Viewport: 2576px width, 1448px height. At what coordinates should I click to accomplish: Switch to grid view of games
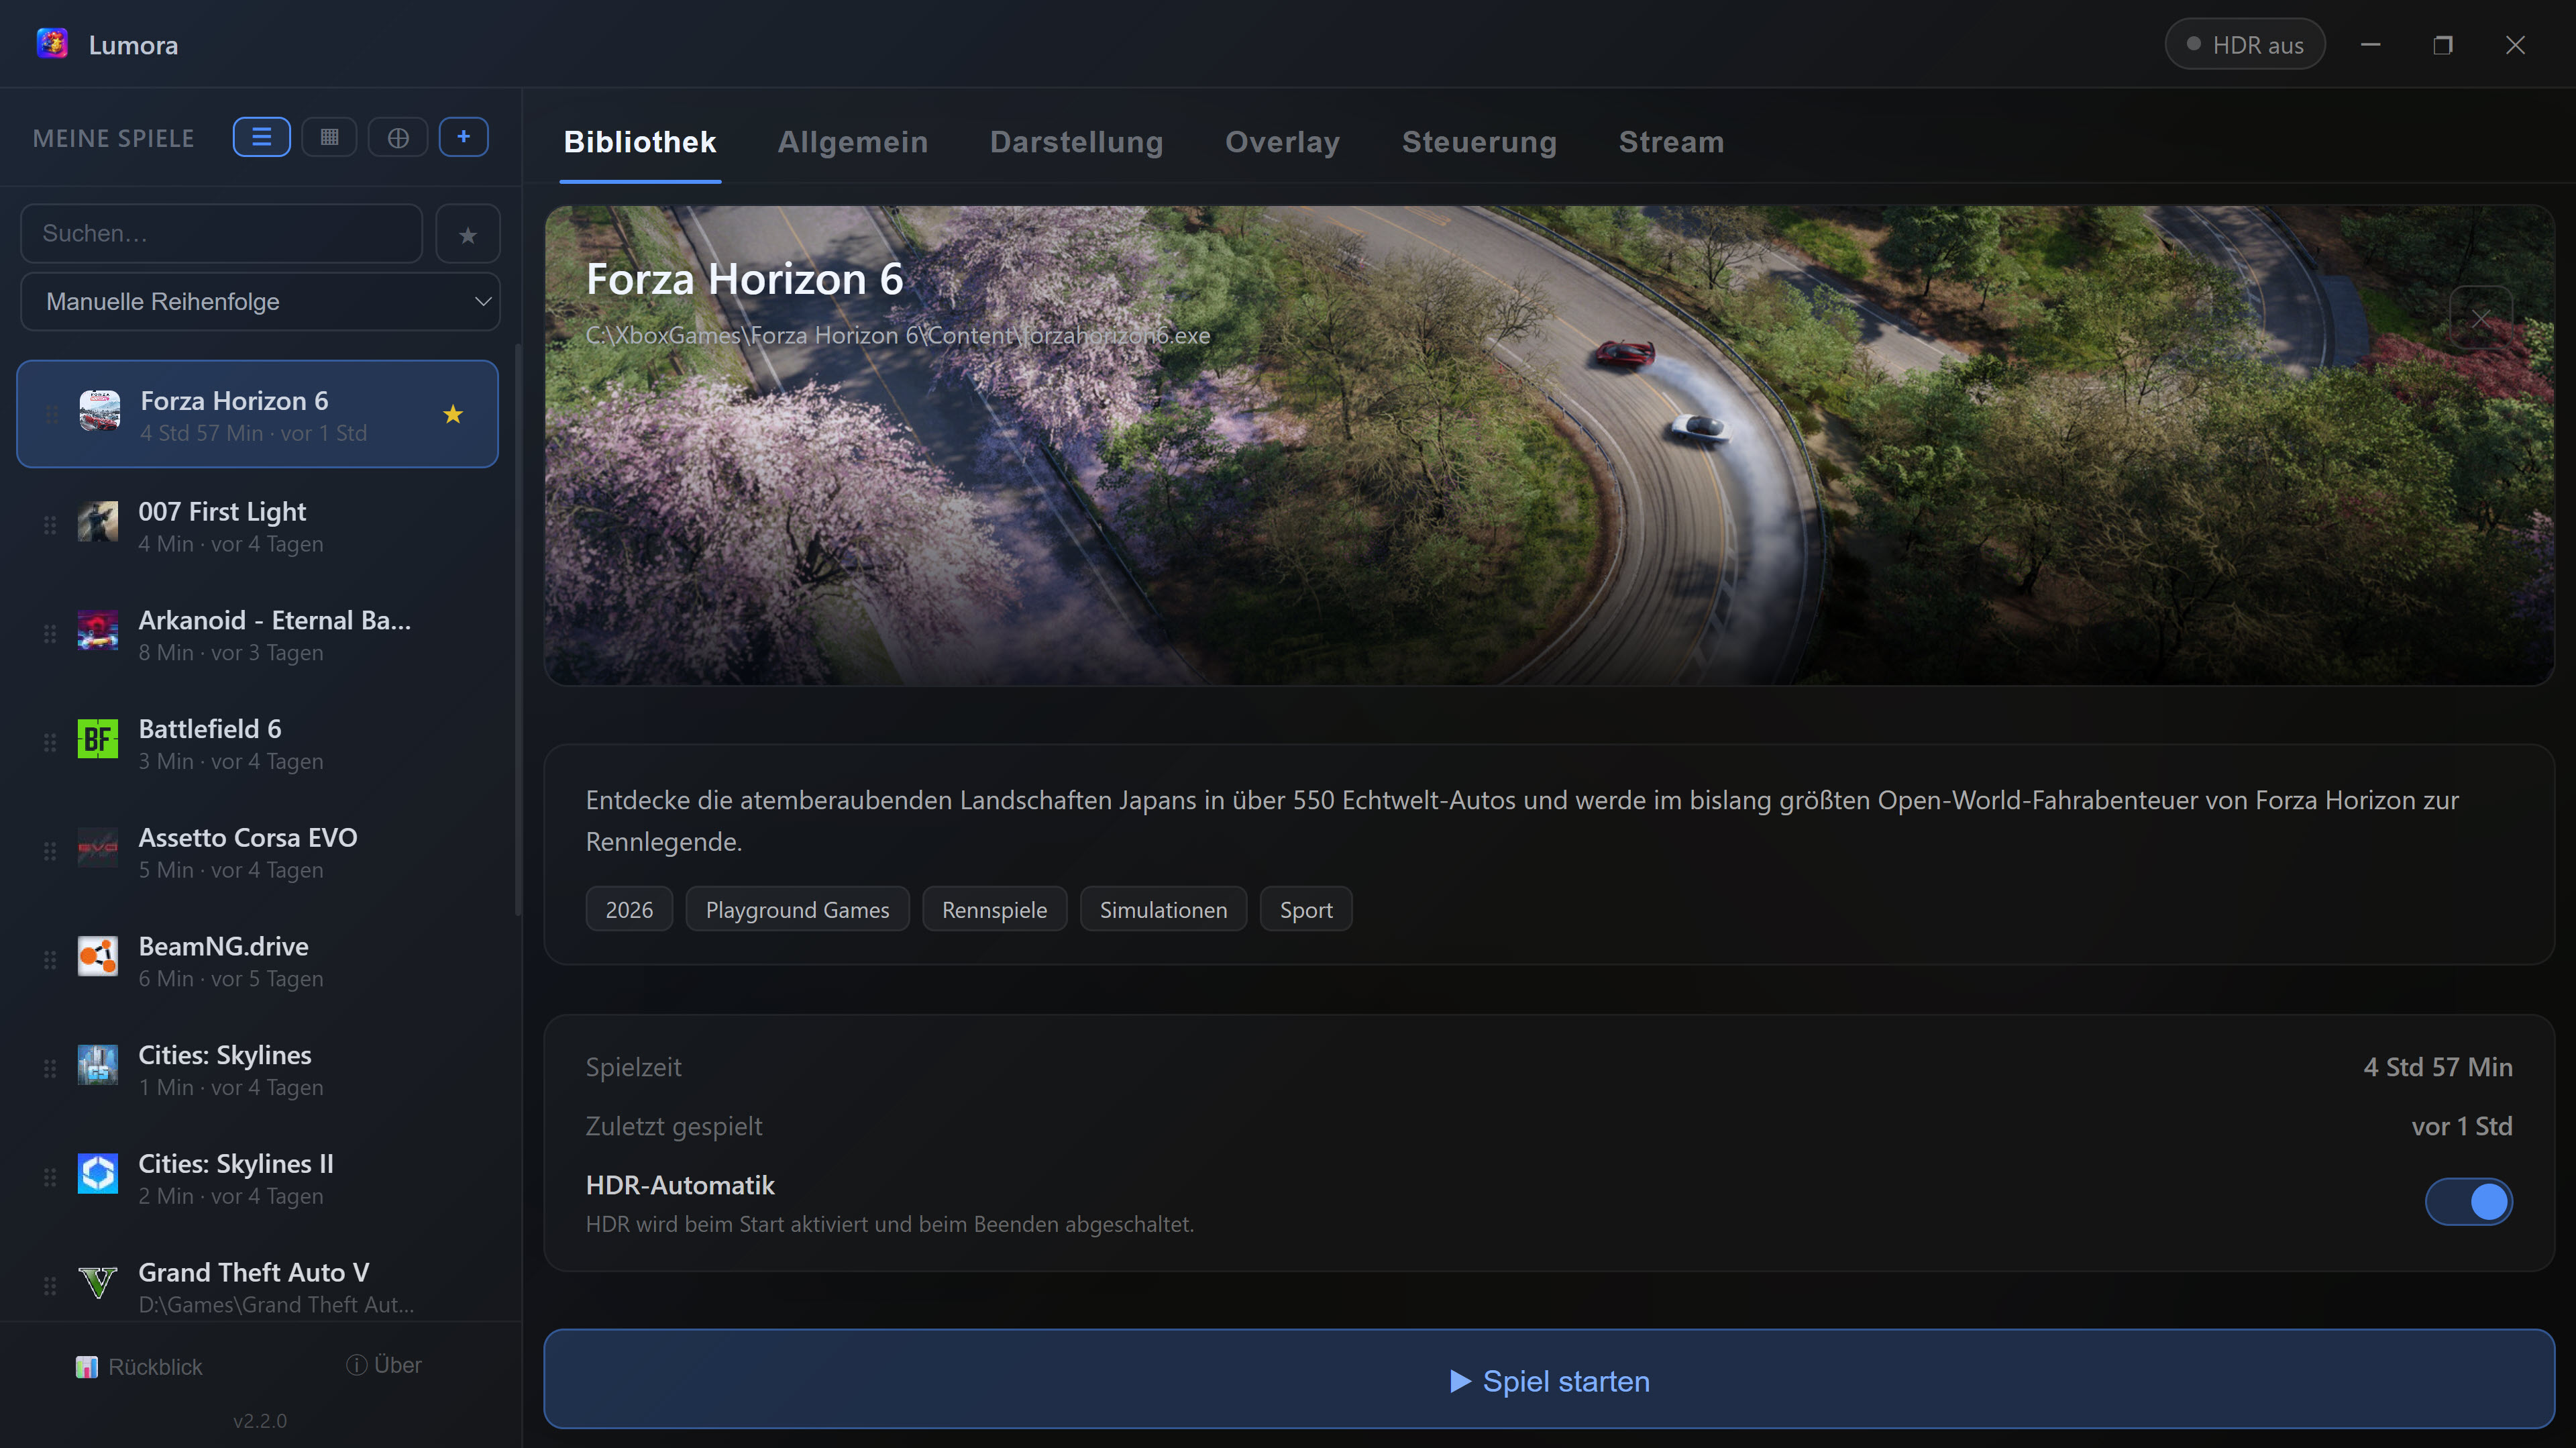tap(329, 137)
